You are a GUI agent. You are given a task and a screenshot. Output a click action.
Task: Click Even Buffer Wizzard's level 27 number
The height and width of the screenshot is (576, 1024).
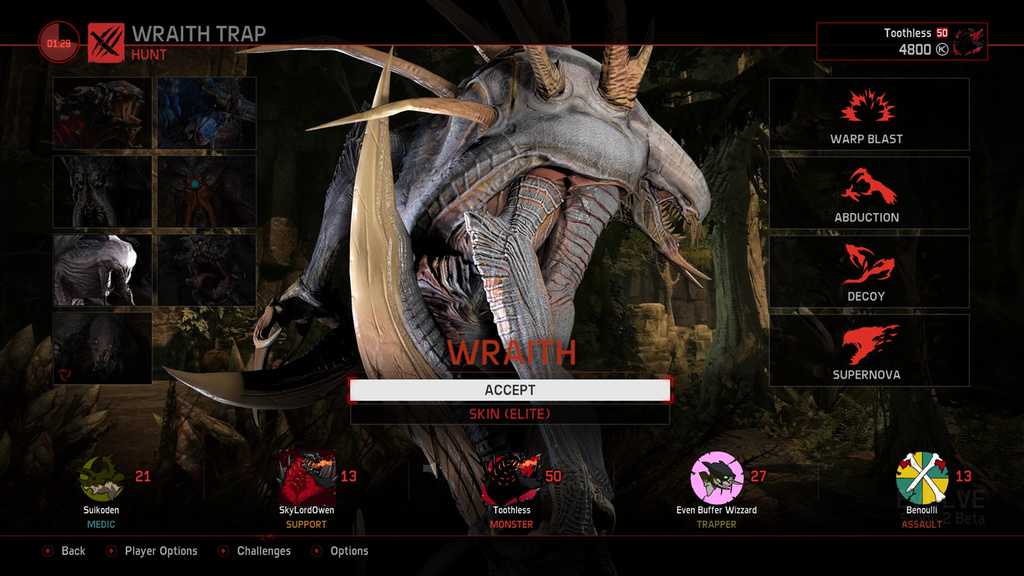coord(758,476)
